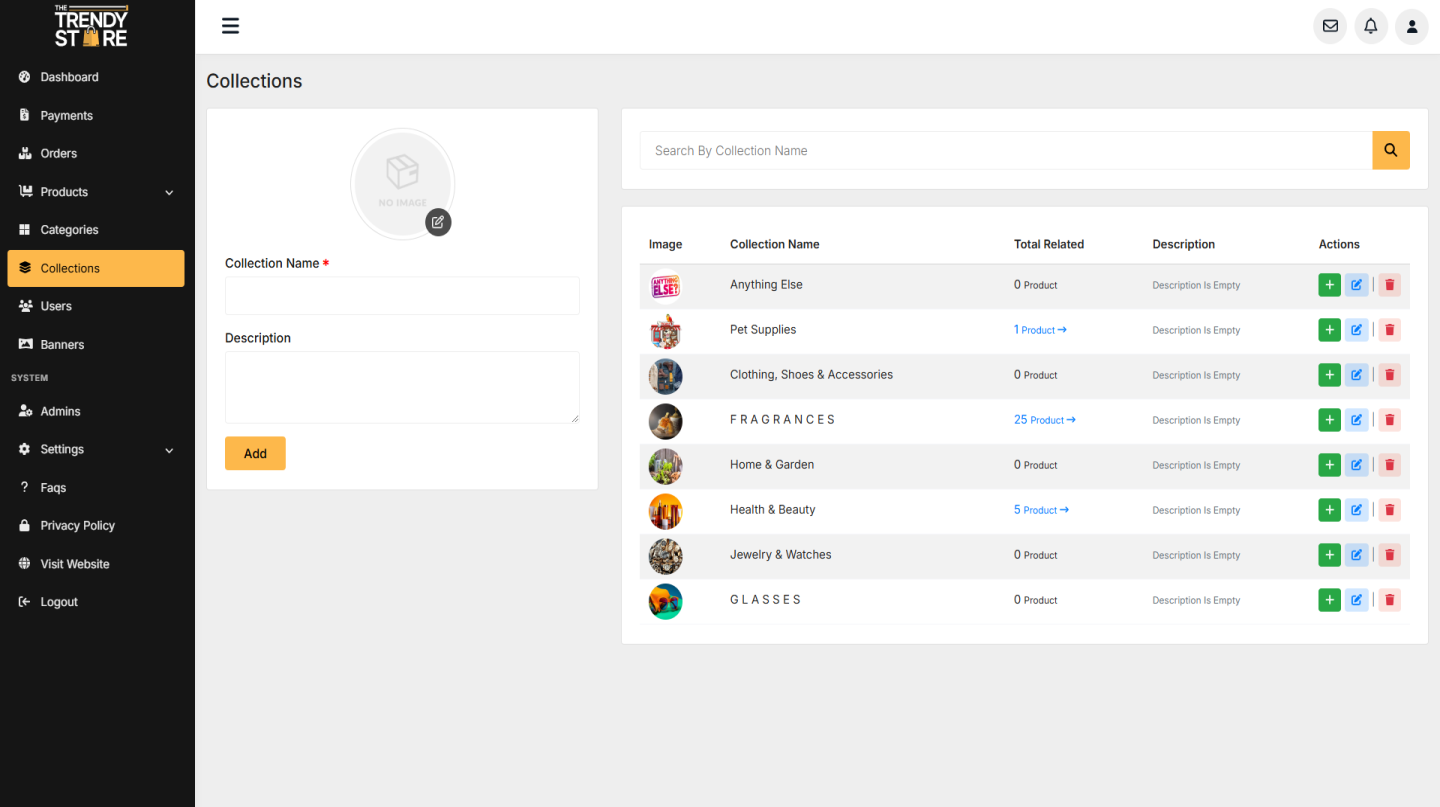Click the image edit pencil on placeholder

[x=438, y=222]
